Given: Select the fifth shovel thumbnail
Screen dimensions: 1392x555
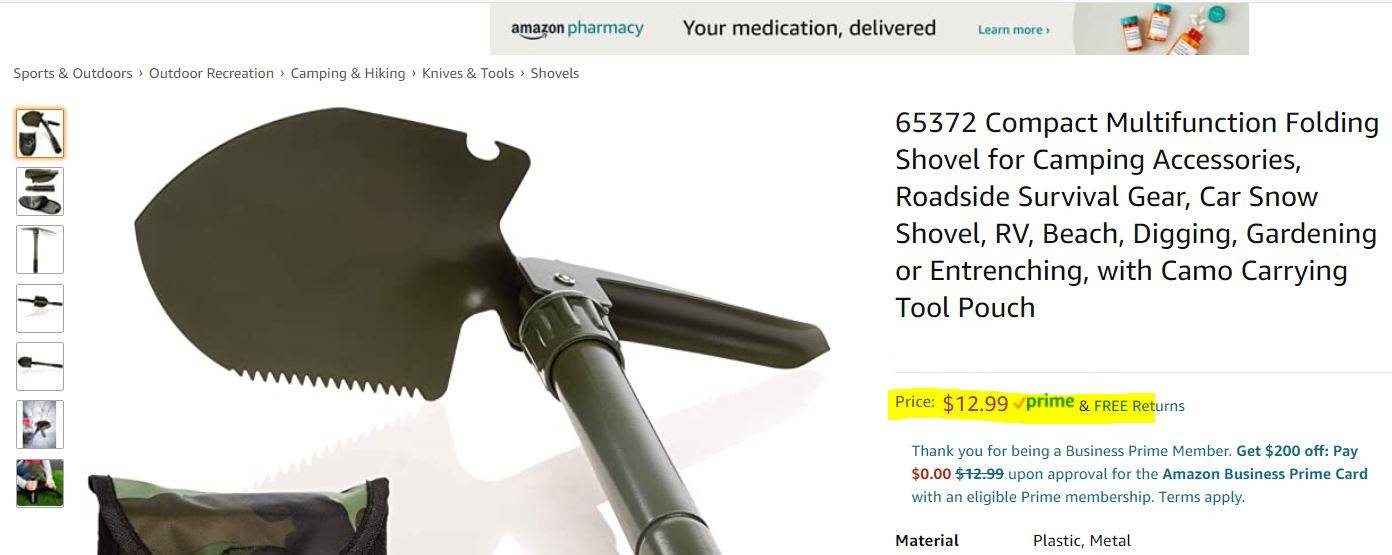Looking at the screenshot, I should click(40, 366).
